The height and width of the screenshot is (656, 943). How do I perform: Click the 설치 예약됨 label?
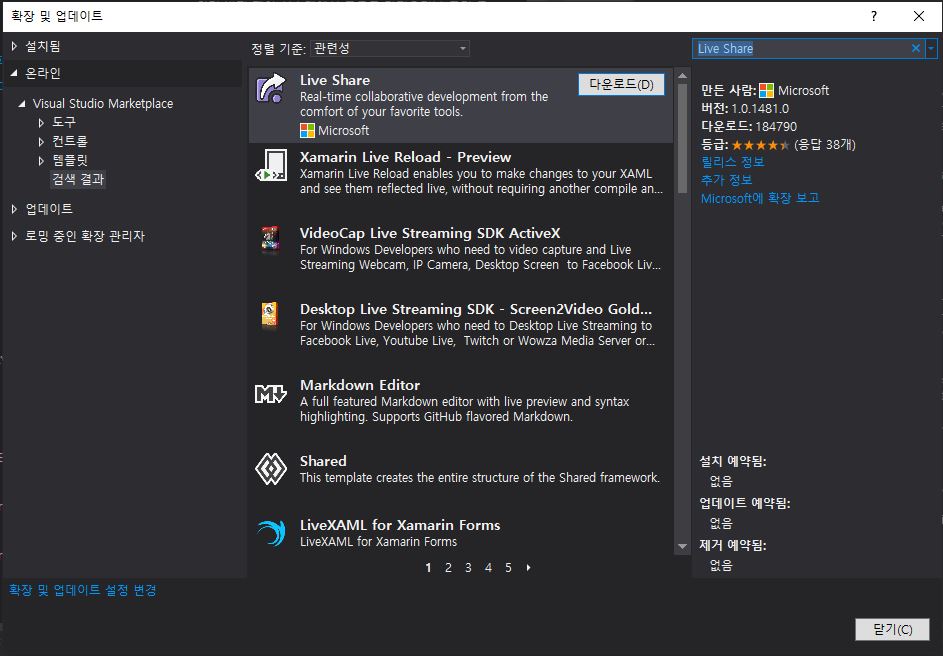[x=733, y=461]
